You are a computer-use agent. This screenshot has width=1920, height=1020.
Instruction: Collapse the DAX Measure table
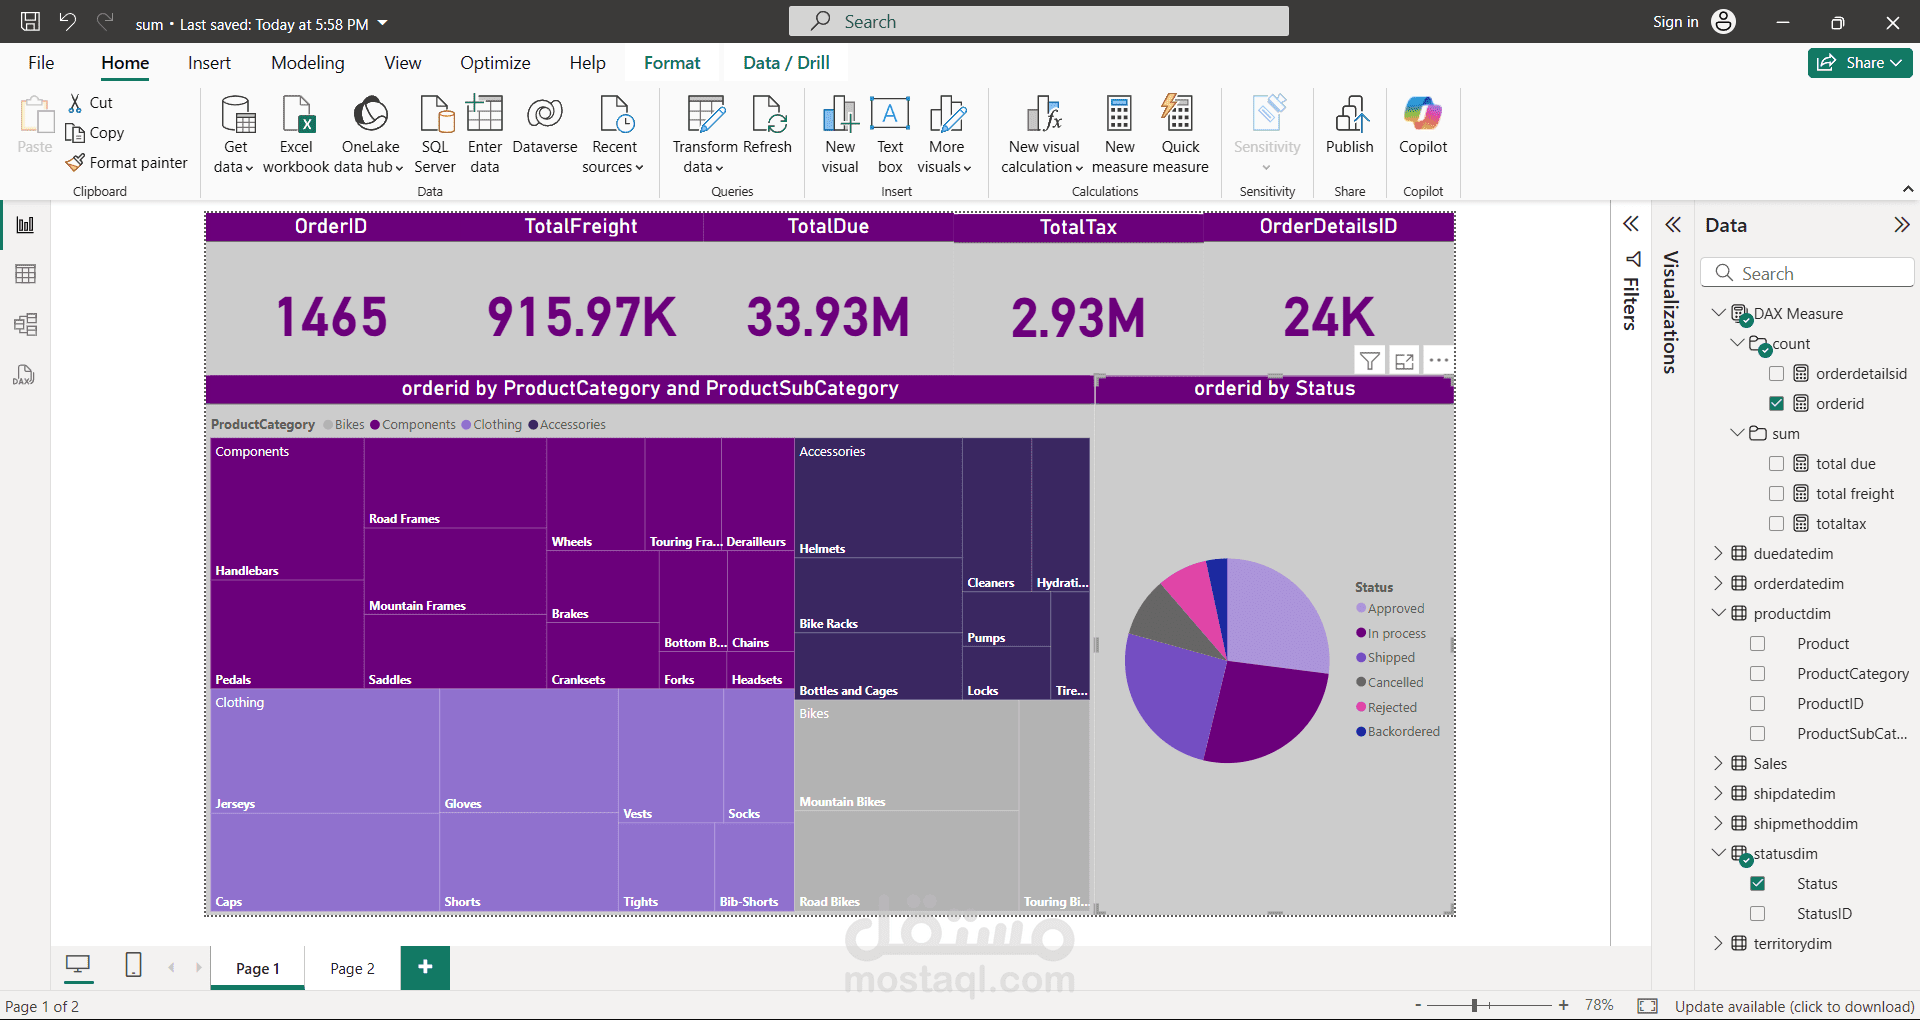coord(1719,313)
